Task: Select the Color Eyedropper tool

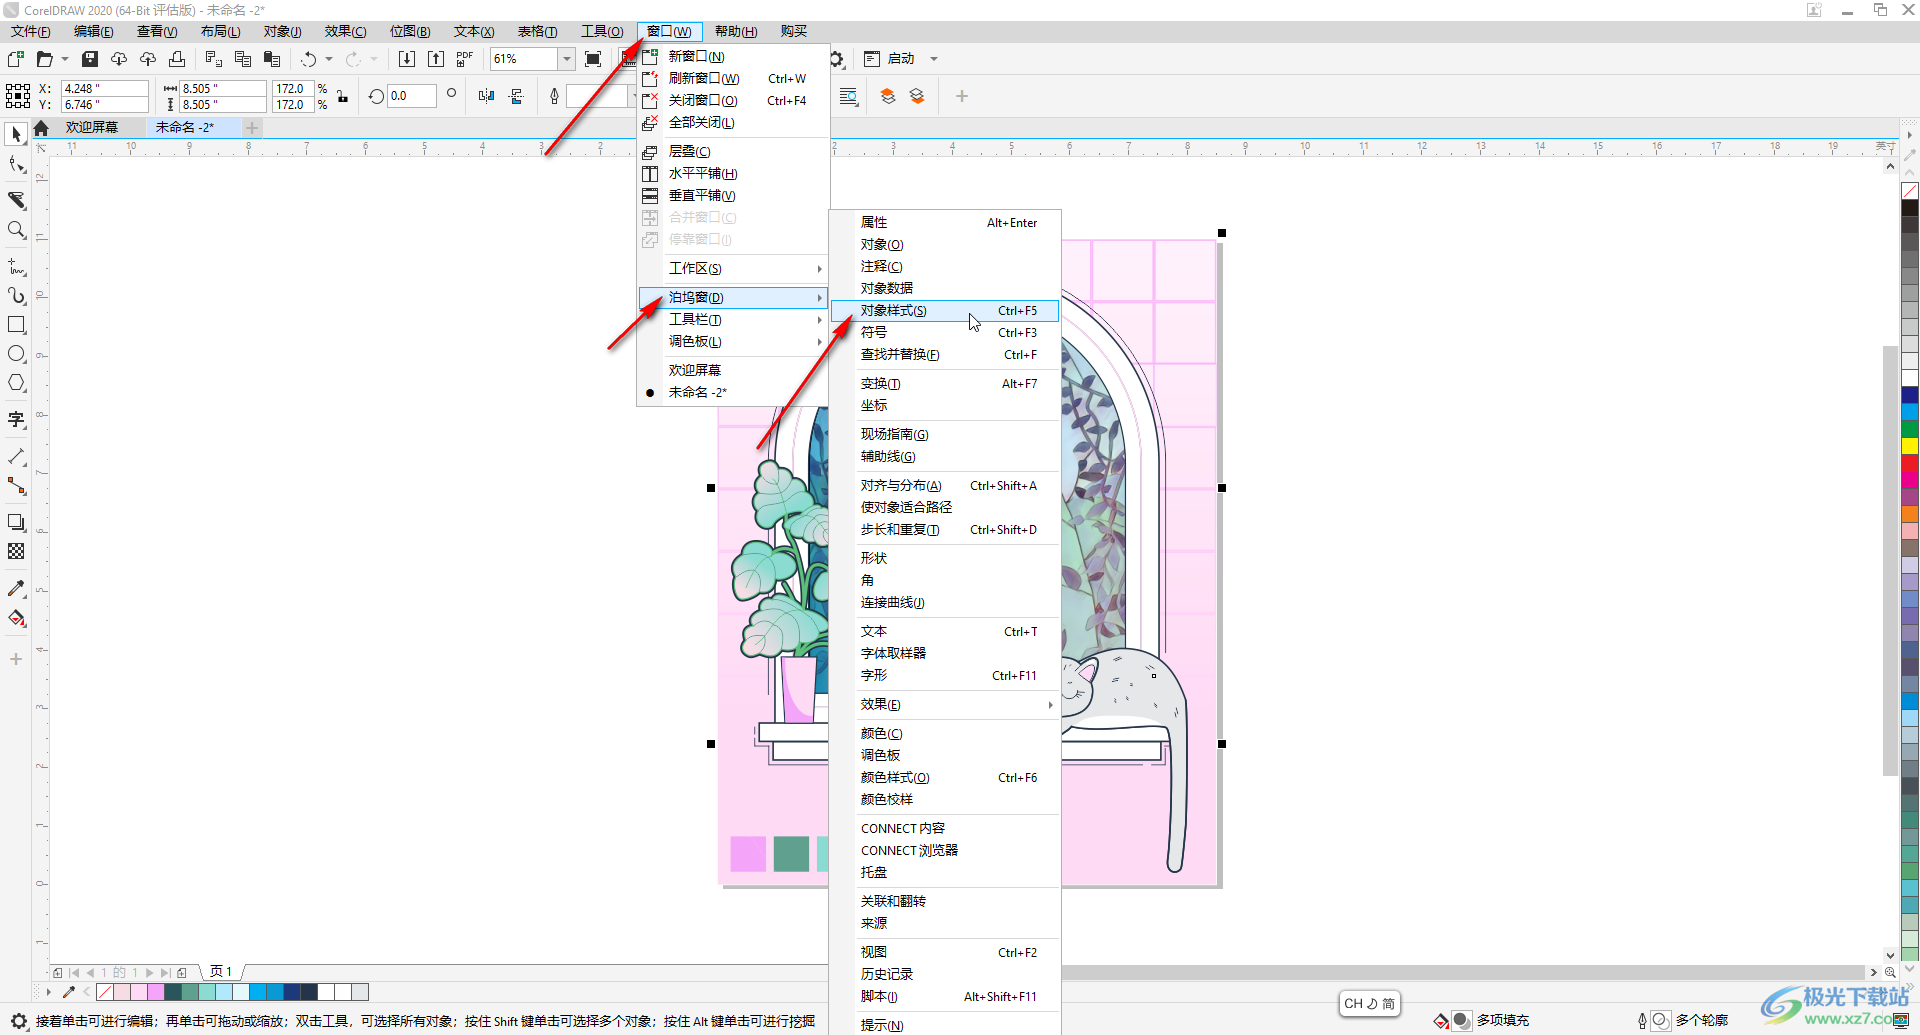Action: tap(16, 589)
